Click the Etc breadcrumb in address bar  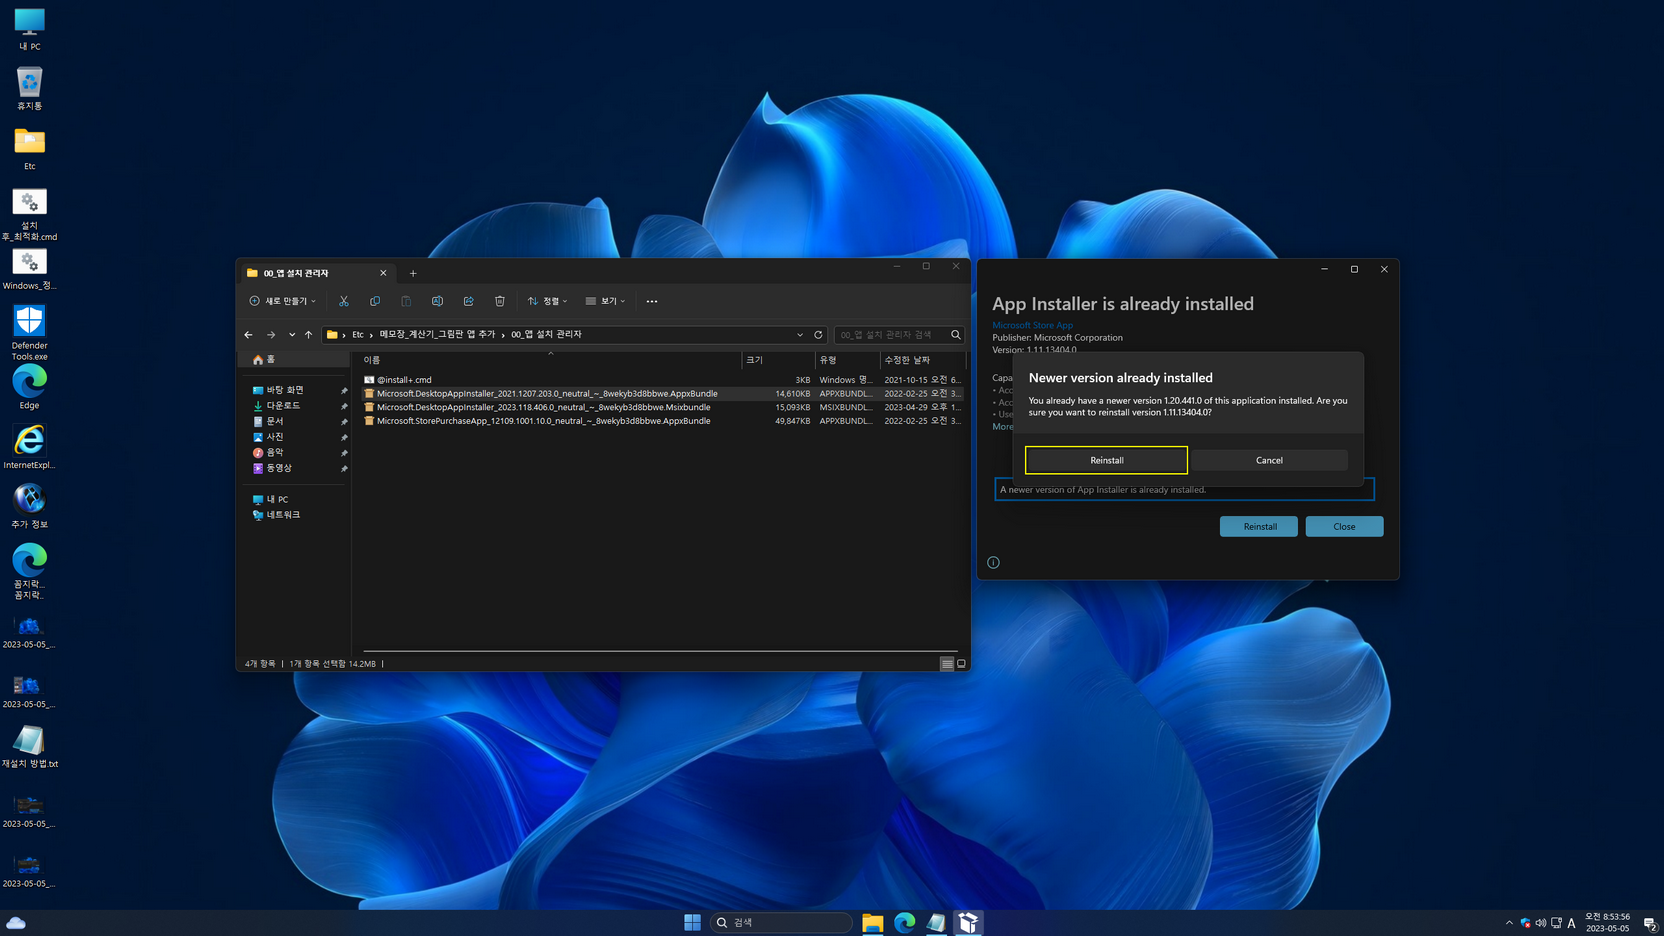click(x=358, y=335)
